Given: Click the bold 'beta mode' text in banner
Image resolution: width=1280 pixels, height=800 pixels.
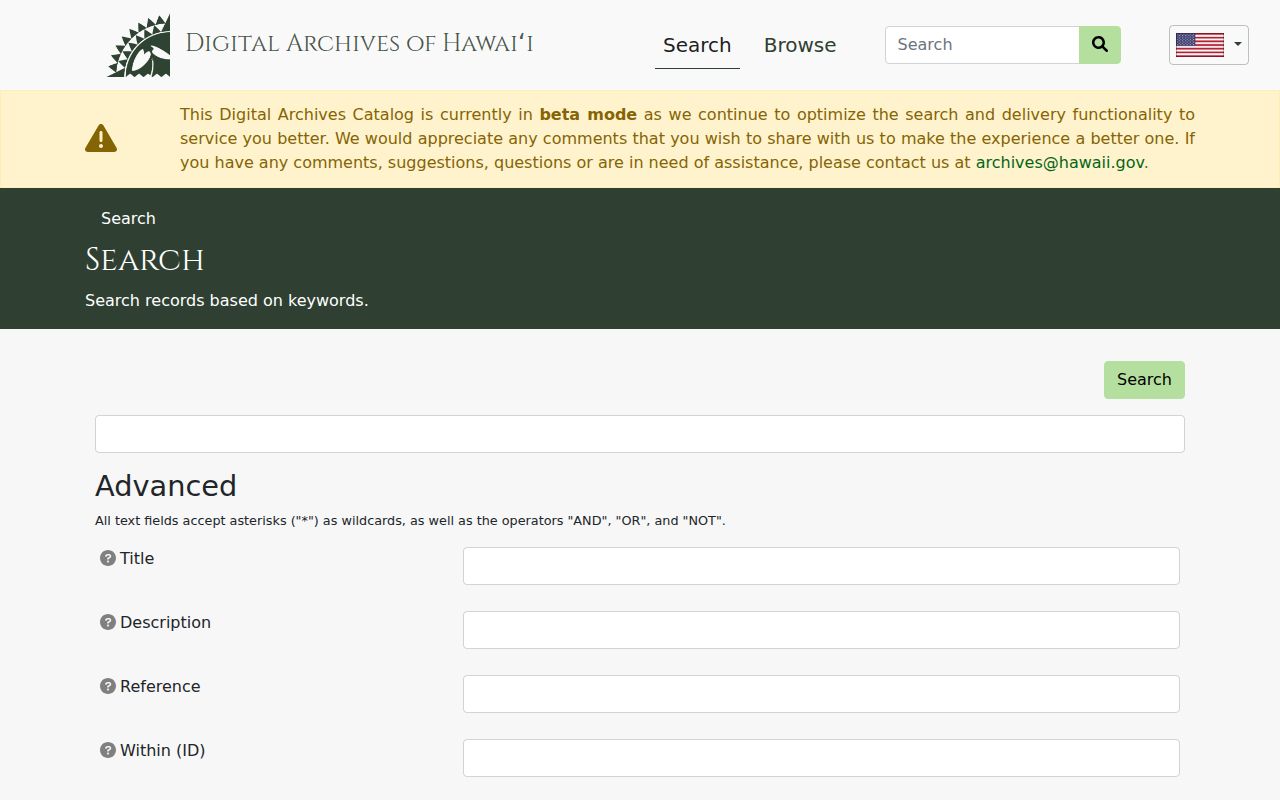Looking at the screenshot, I should pyautogui.click(x=588, y=114).
